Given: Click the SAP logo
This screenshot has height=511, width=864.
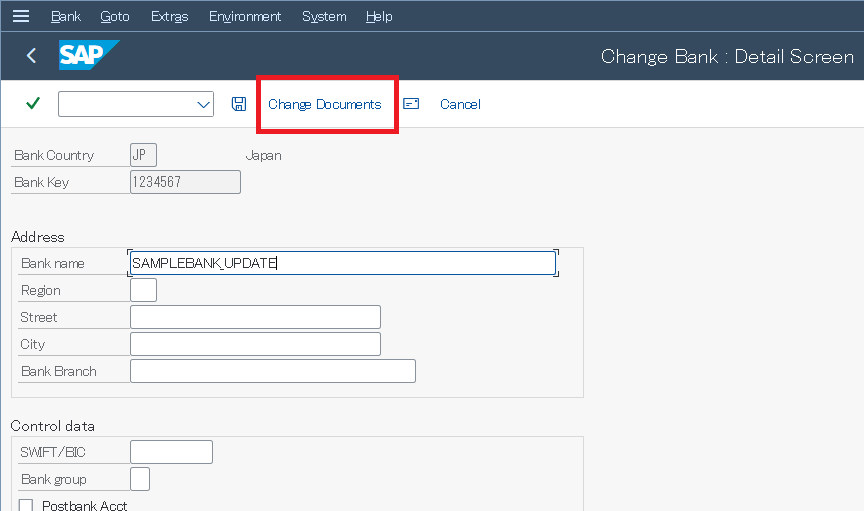Looking at the screenshot, I should [x=89, y=55].
